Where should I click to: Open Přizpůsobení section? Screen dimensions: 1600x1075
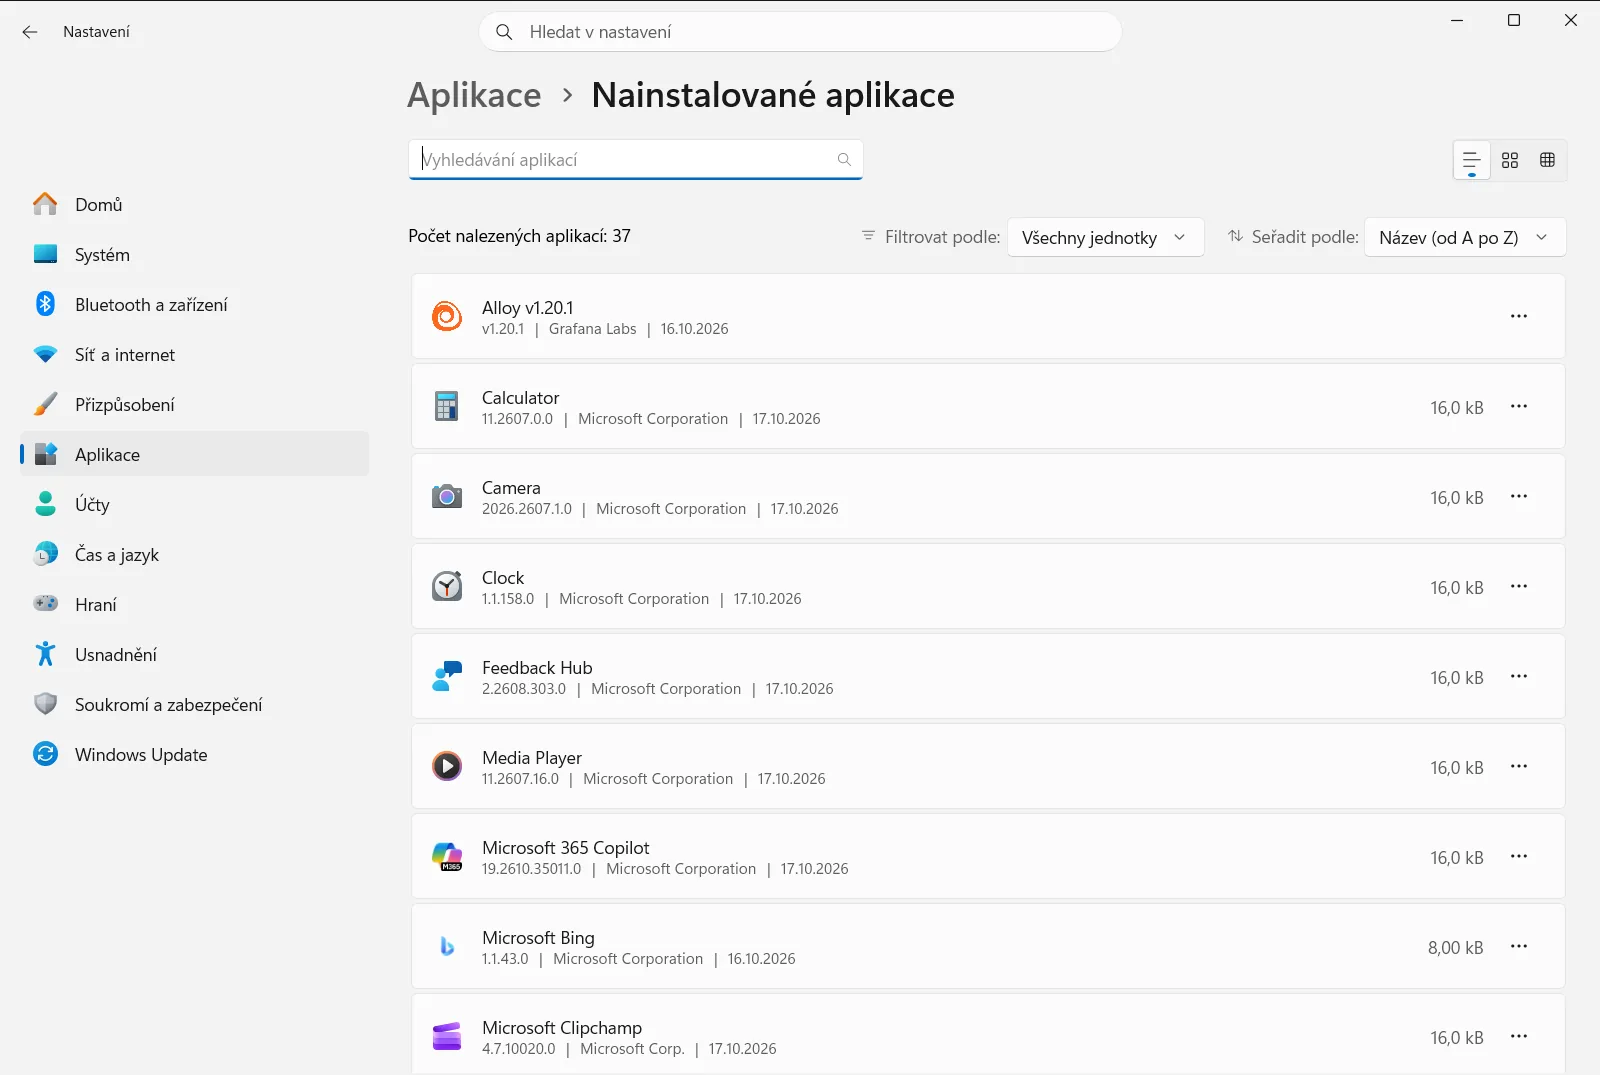(x=194, y=405)
